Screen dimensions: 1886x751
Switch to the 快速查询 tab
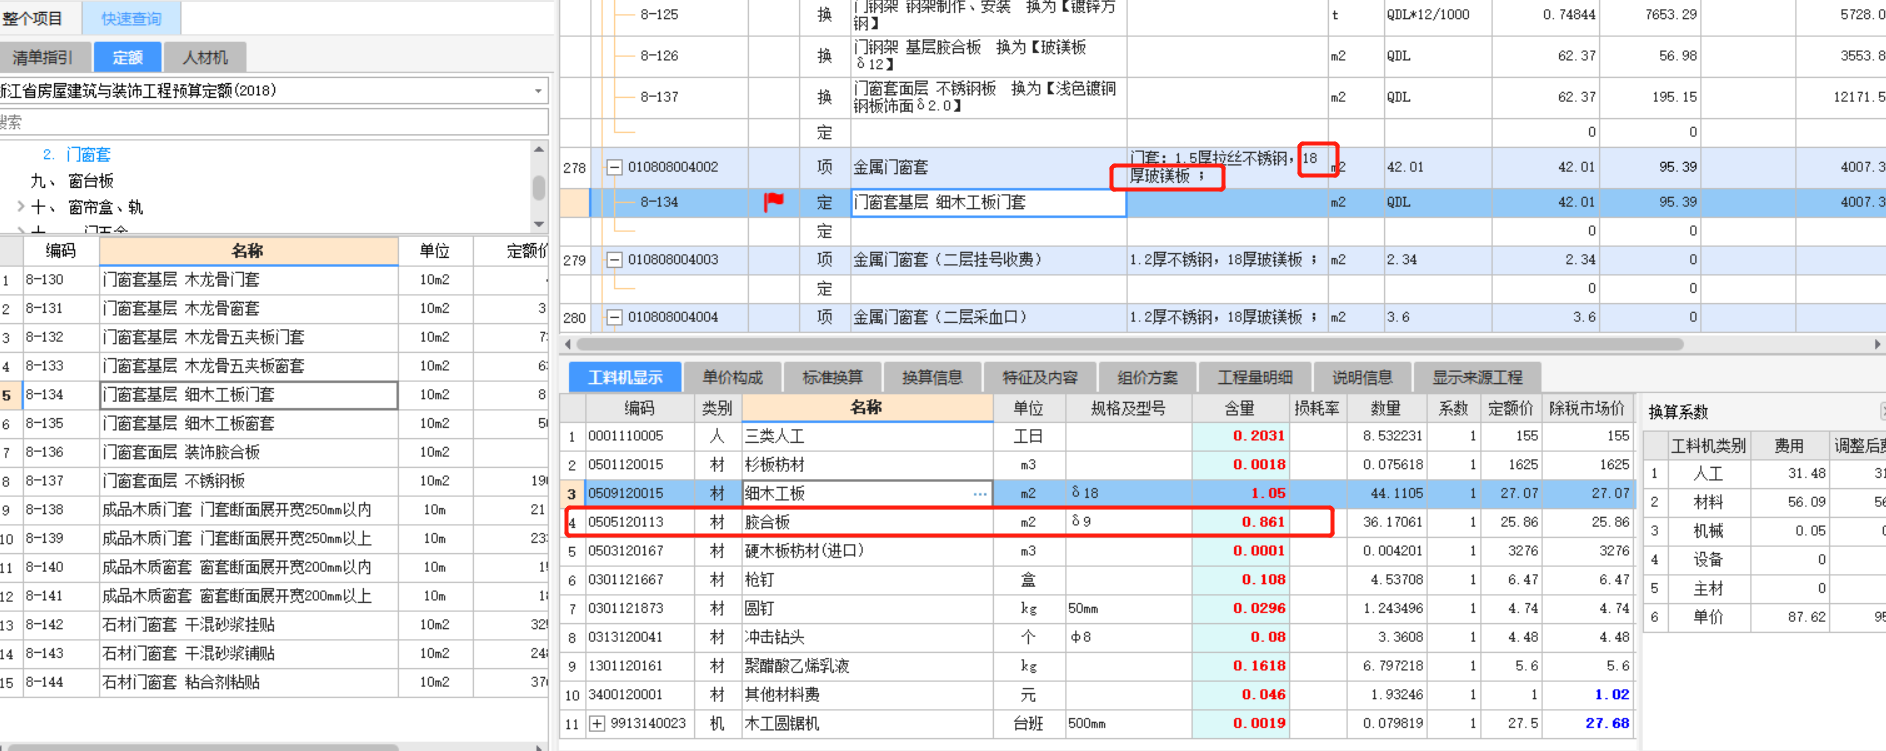click(x=131, y=18)
